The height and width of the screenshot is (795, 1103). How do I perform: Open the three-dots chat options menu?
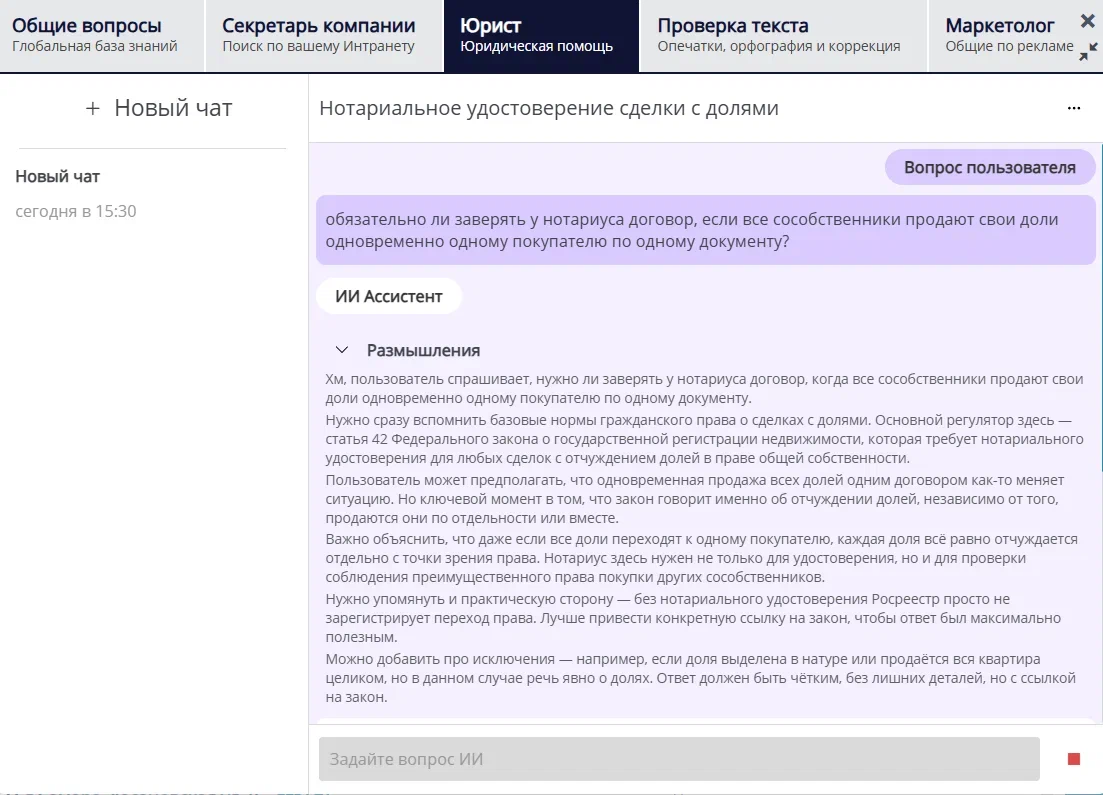tap(1074, 108)
